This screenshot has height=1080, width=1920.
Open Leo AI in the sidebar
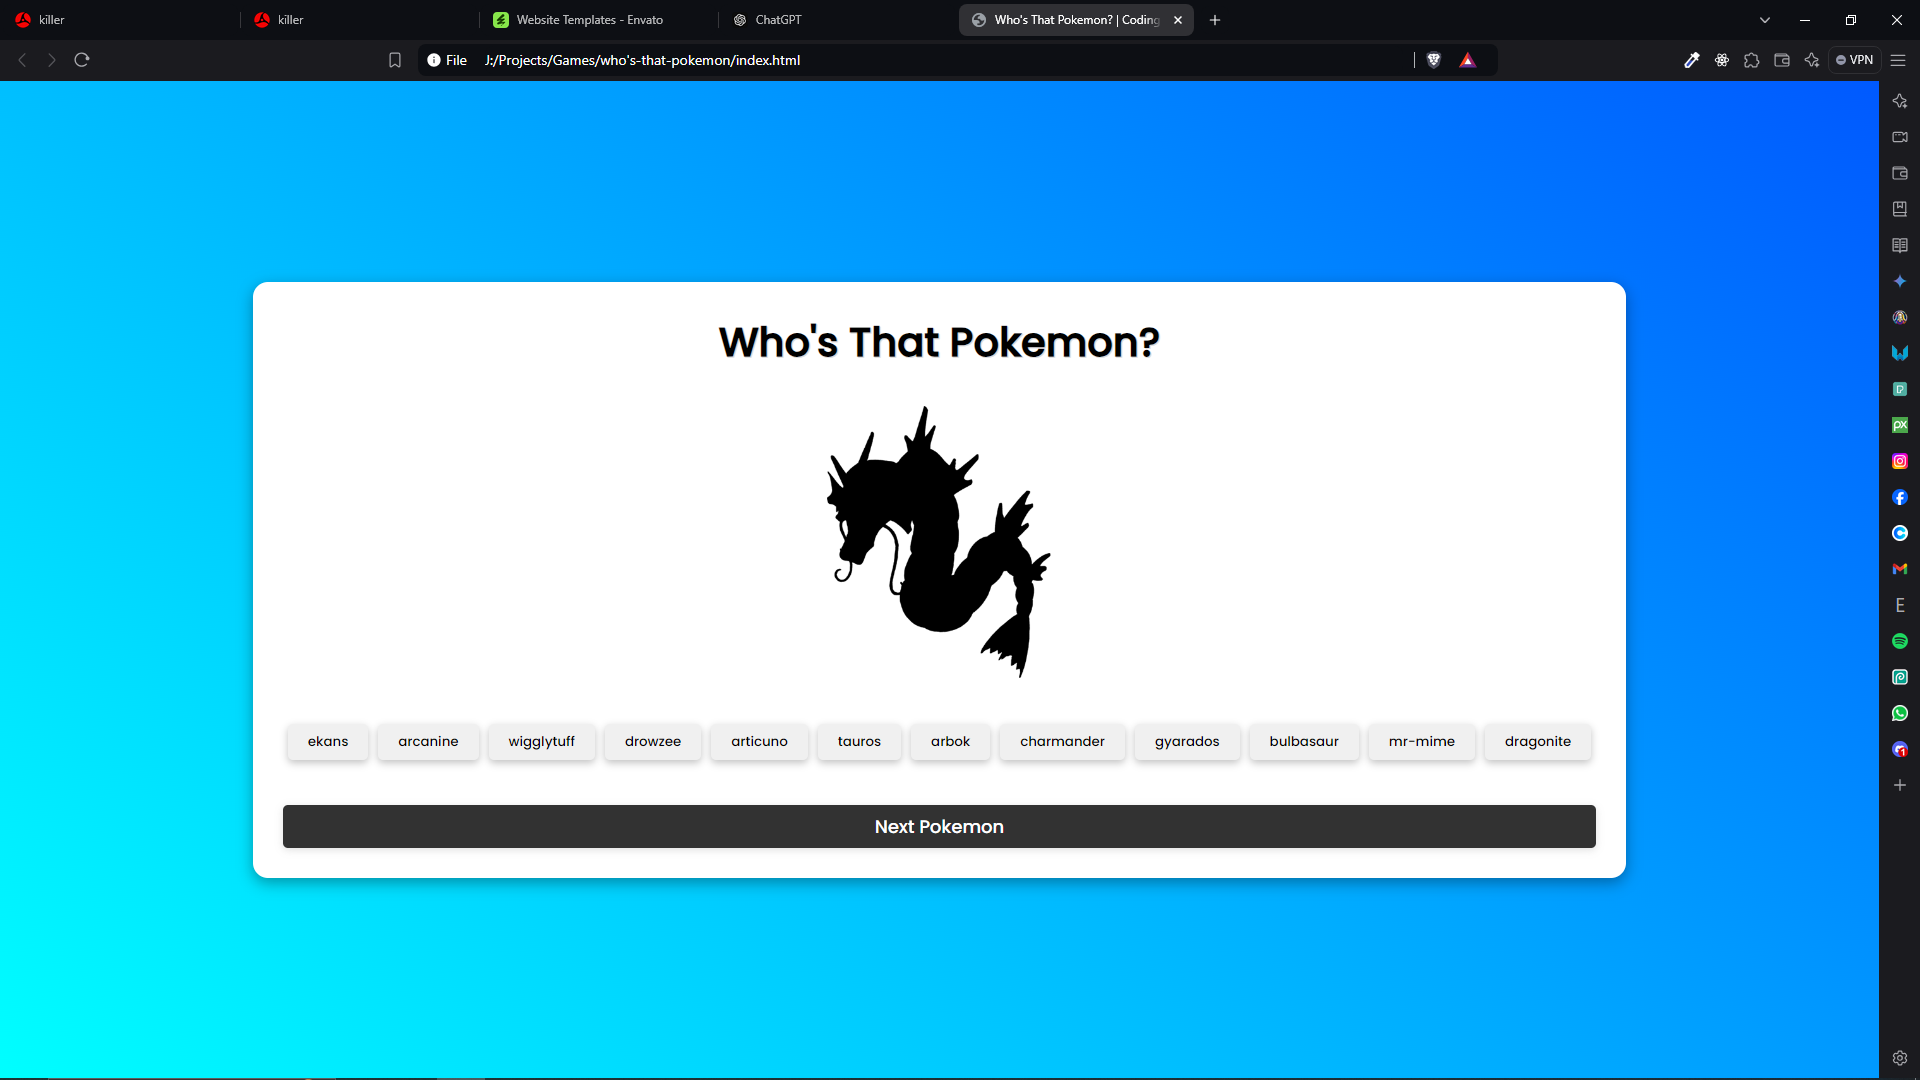point(1900,101)
